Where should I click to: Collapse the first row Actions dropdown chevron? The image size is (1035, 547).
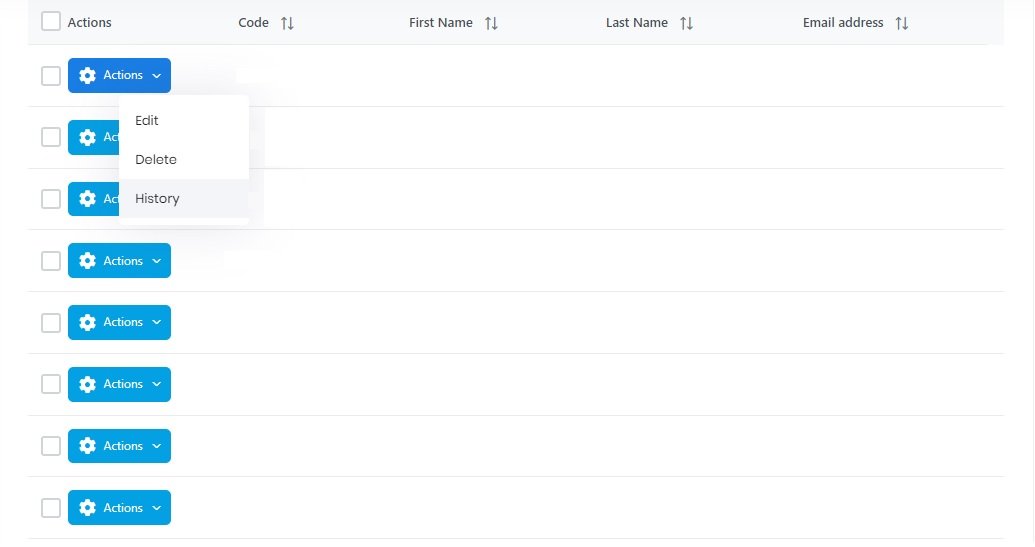point(157,76)
